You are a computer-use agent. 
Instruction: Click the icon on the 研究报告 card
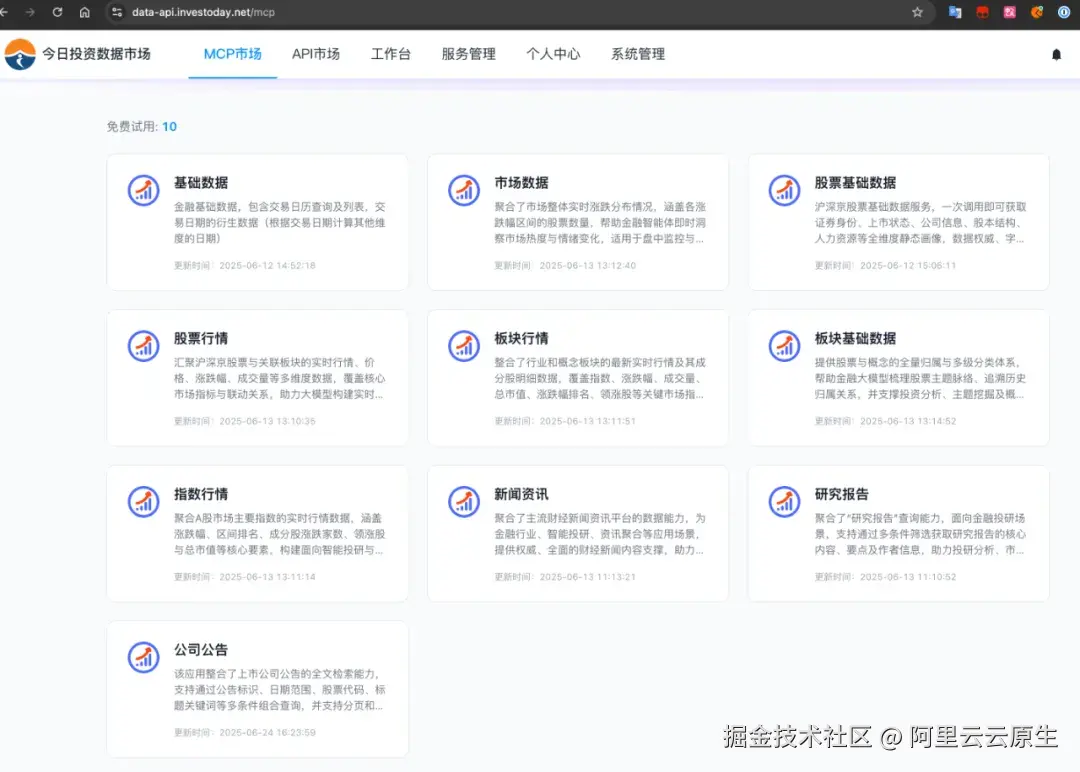(x=783, y=501)
